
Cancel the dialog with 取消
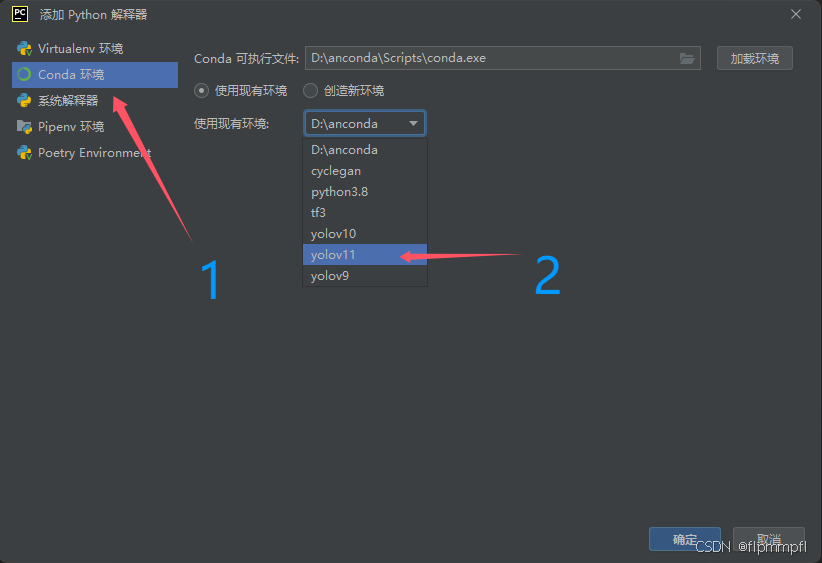click(769, 539)
